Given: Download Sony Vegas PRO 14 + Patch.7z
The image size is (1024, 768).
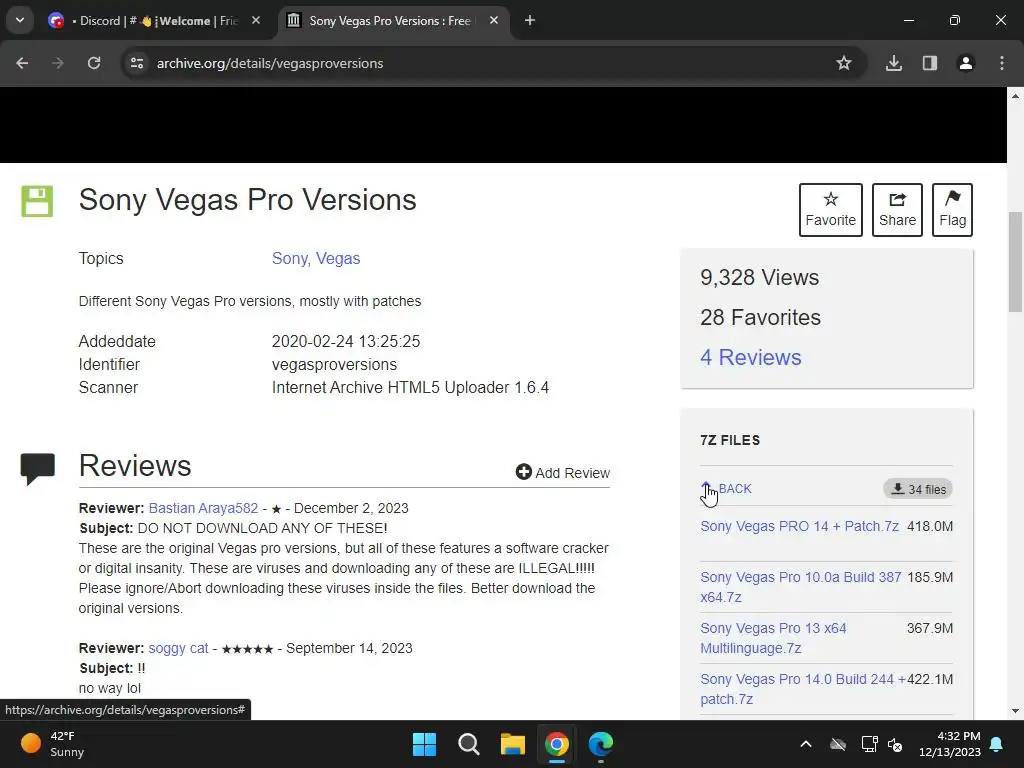Looking at the screenshot, I should tap(799, 526).
